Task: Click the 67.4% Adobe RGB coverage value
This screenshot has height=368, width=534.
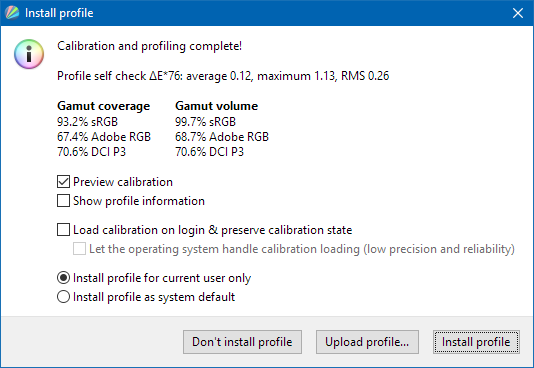Action: (x=104, y=137)
